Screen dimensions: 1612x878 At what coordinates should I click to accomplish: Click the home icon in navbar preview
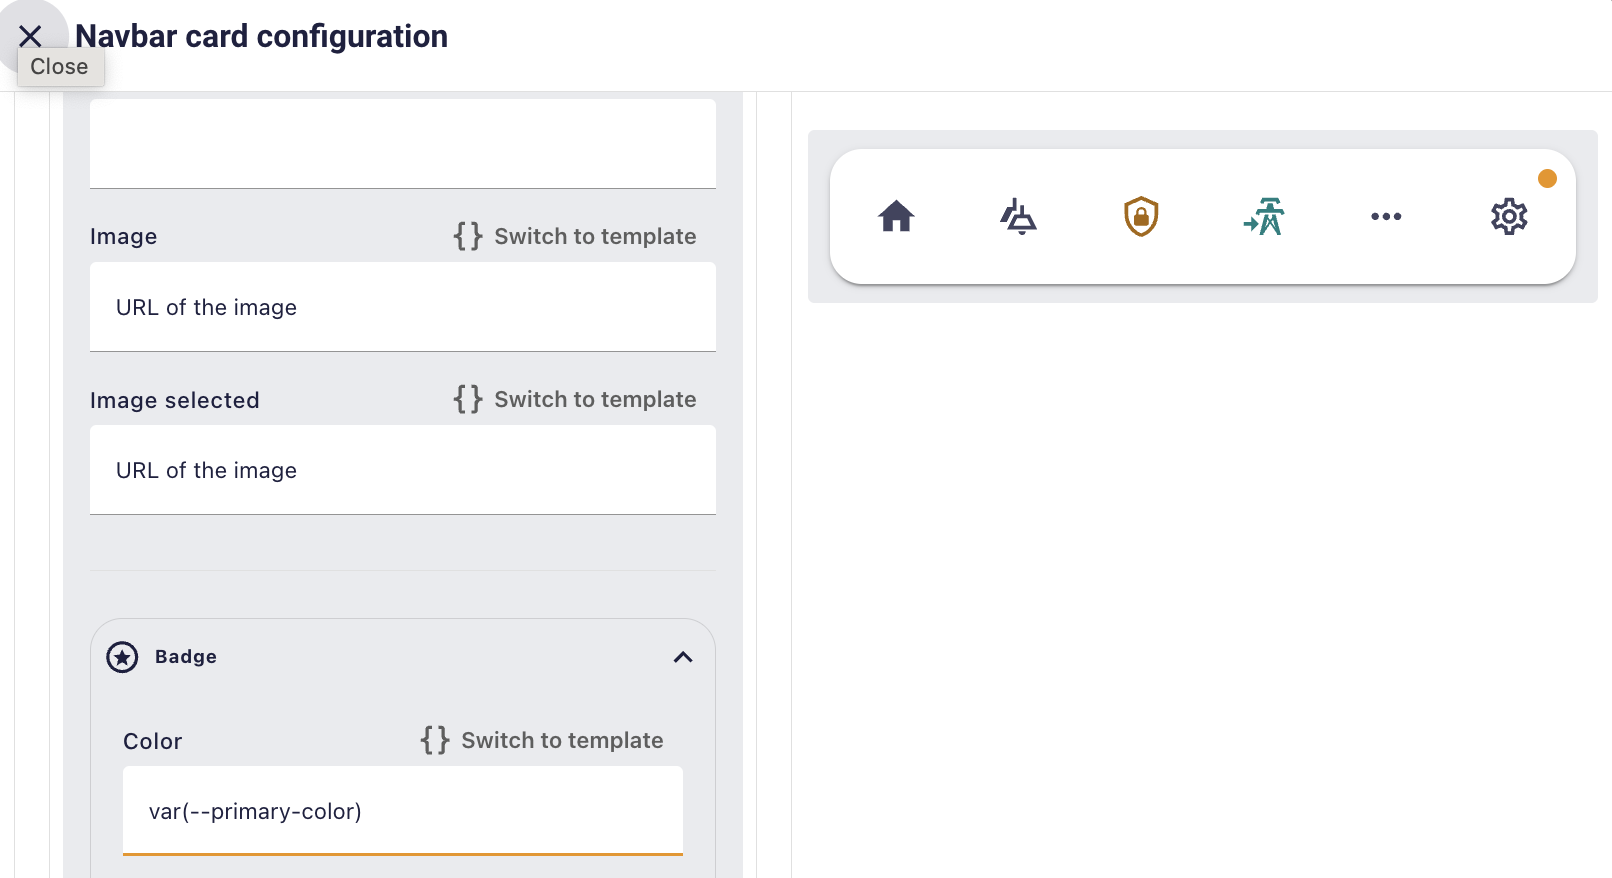tap(896, 216)
